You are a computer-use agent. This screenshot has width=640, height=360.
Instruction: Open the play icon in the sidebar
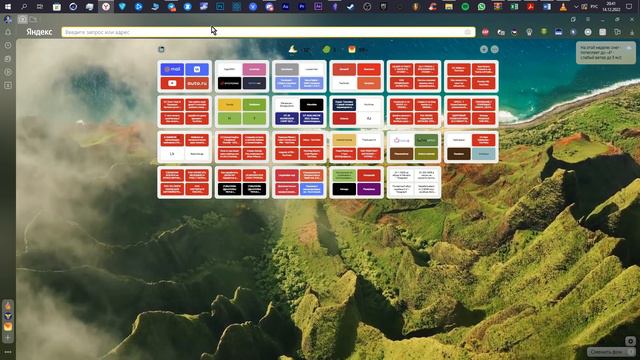[x=8, y=72]
